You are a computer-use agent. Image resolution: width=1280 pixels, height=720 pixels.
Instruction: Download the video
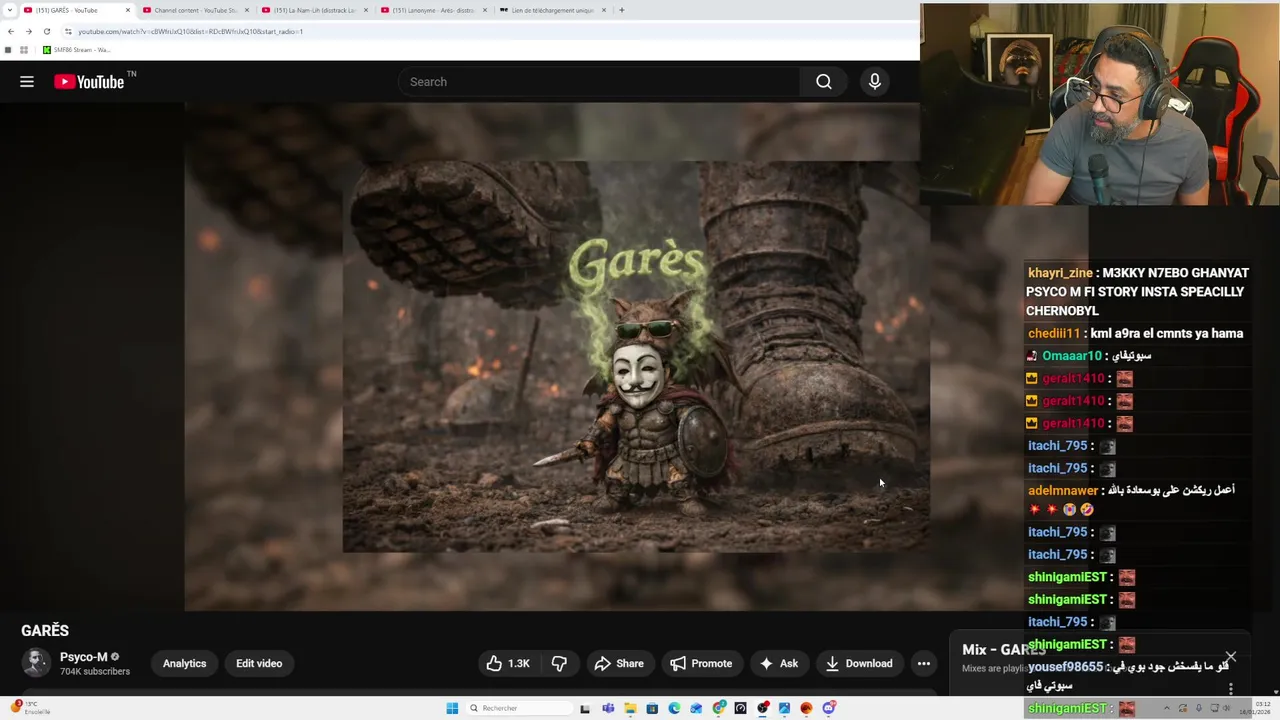858,663
